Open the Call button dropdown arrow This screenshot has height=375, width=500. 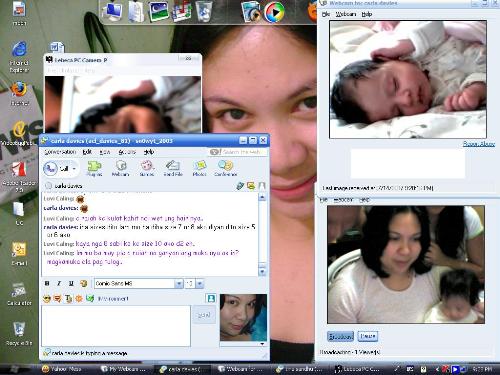click(74, 169)
